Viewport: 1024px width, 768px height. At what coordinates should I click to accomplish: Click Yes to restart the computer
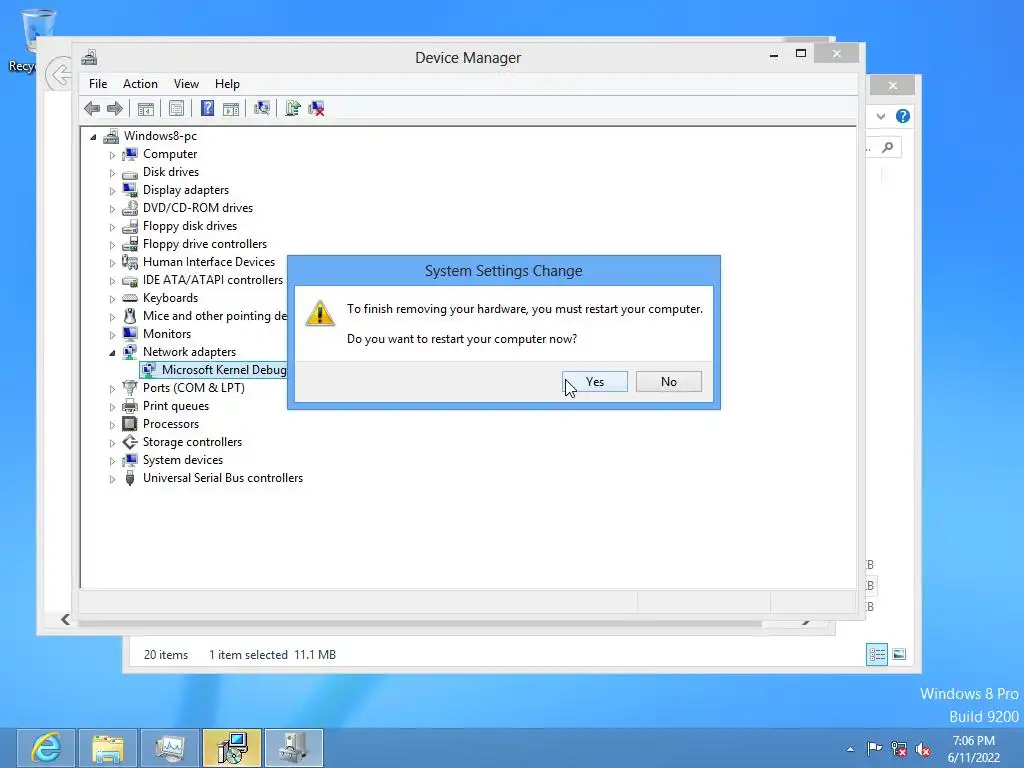(595, 381)
